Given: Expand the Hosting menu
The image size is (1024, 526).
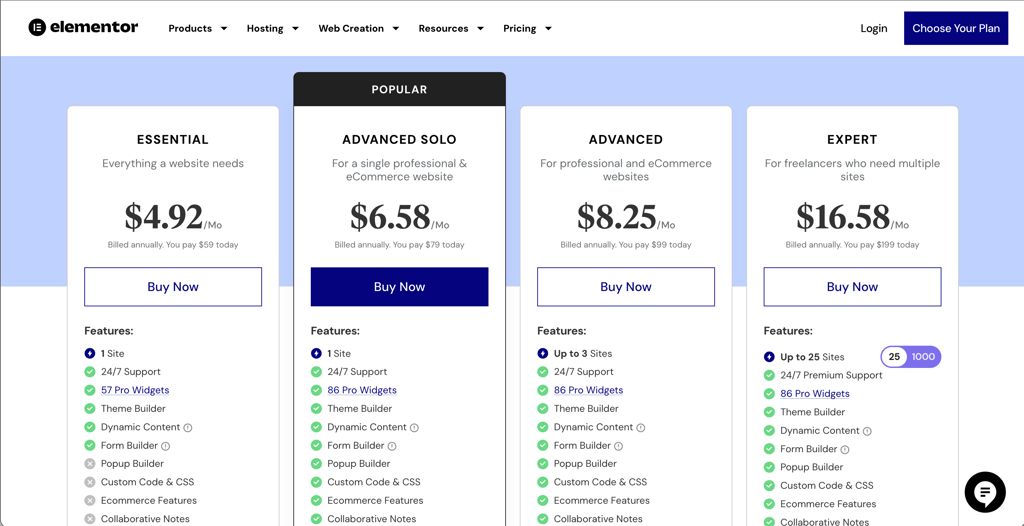Looking at the screenshot, I should pos(272,28).
